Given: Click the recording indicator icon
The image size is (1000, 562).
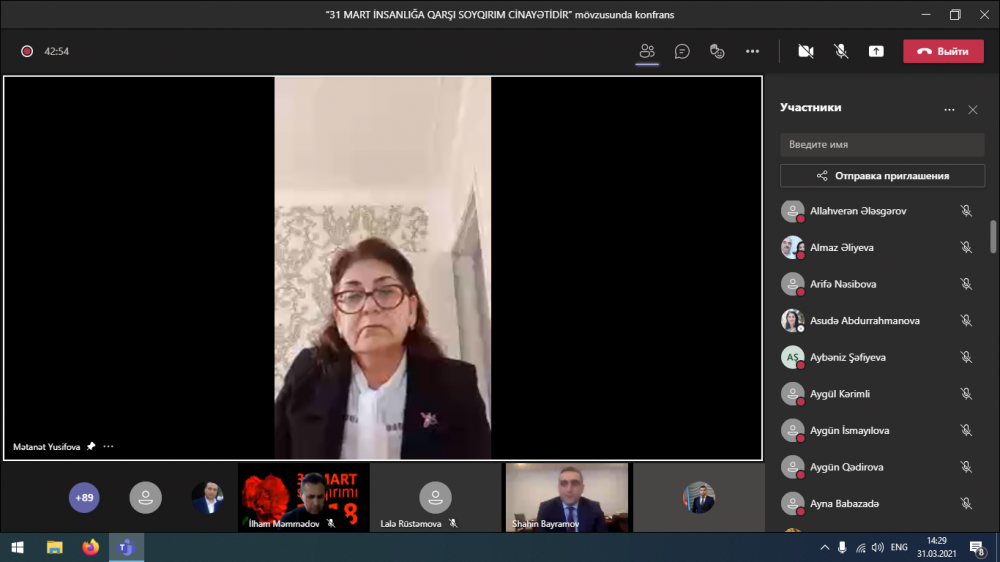Looking at the screenshot, I should click(x=27, y=51).
